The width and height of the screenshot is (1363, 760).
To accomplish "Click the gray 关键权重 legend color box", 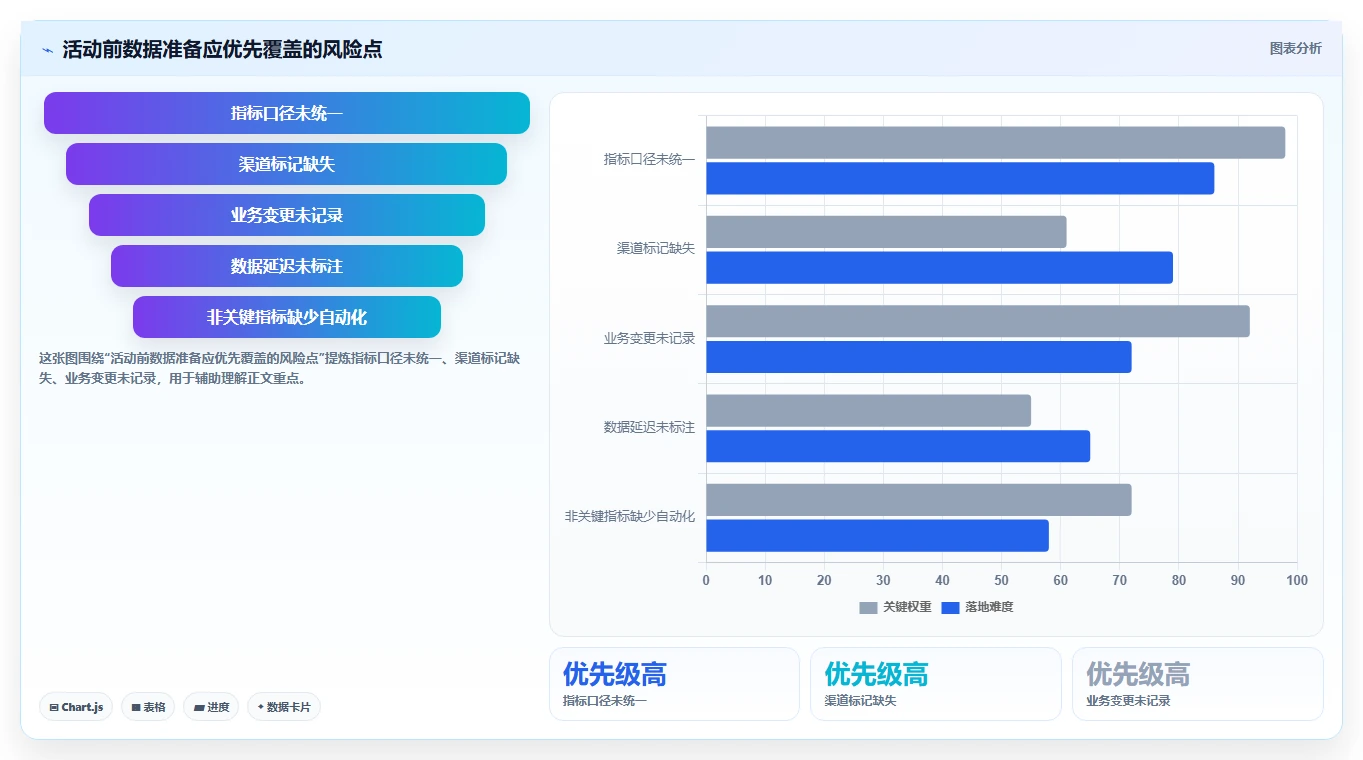I will click(x=868, y=608).
